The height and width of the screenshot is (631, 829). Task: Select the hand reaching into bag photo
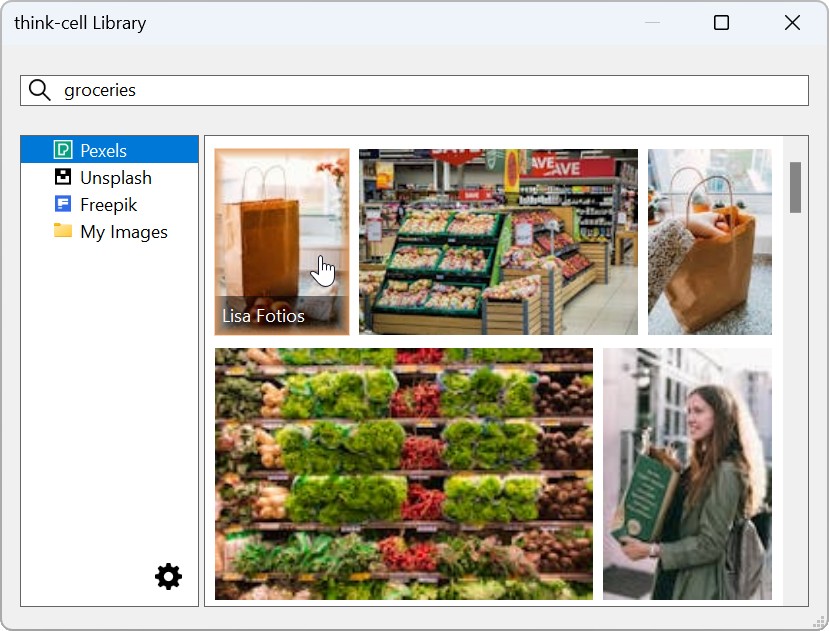pos(710,242)
